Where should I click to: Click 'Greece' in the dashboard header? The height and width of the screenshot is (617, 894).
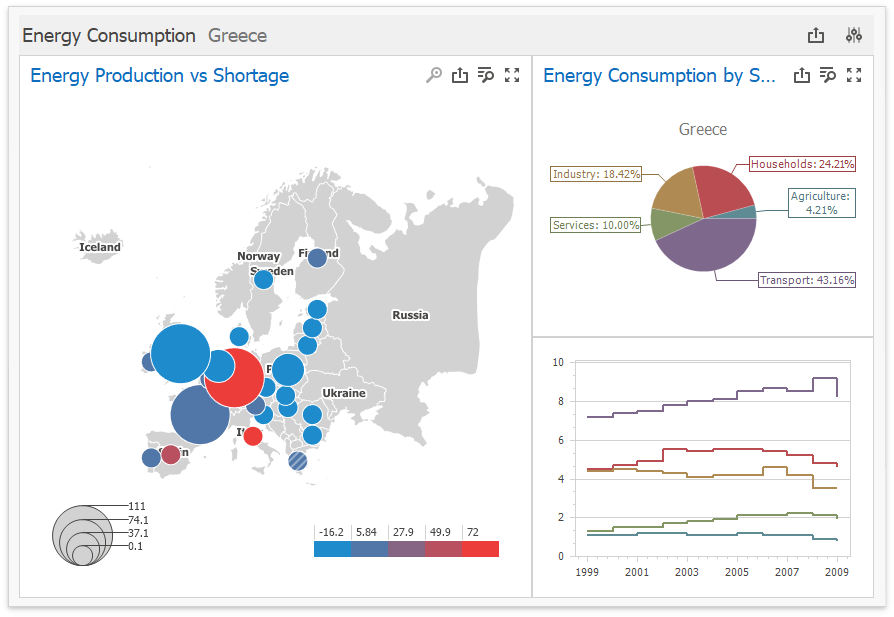(237, 35)
